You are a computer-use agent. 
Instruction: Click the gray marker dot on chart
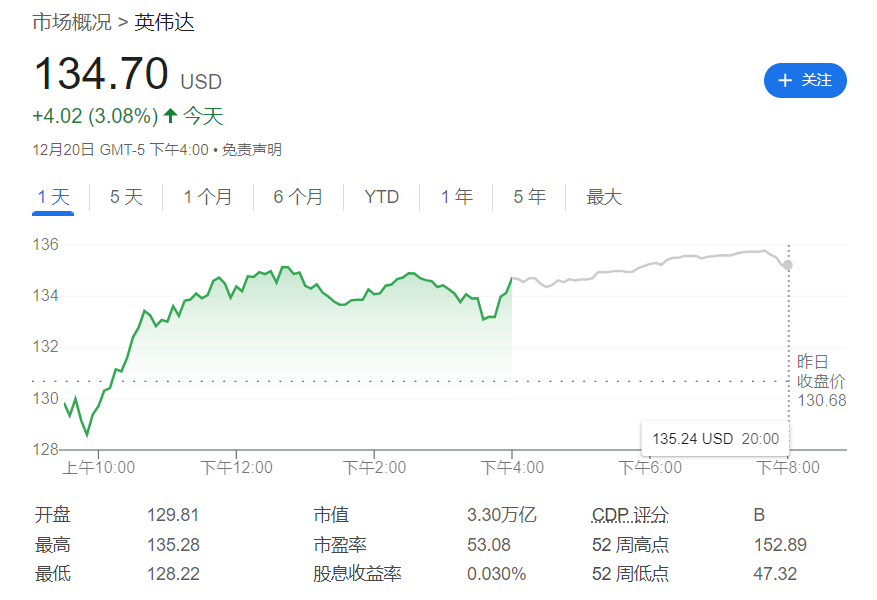coord(788,265)
